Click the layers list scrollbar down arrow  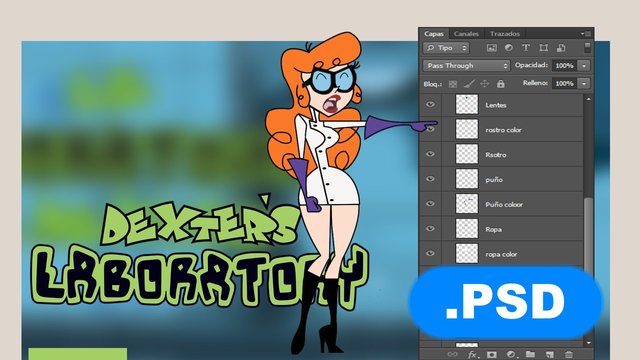pos(588,343)
